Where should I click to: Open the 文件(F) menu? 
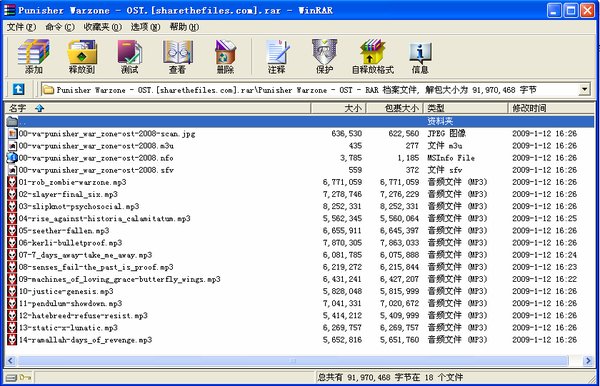pos(21,27)
